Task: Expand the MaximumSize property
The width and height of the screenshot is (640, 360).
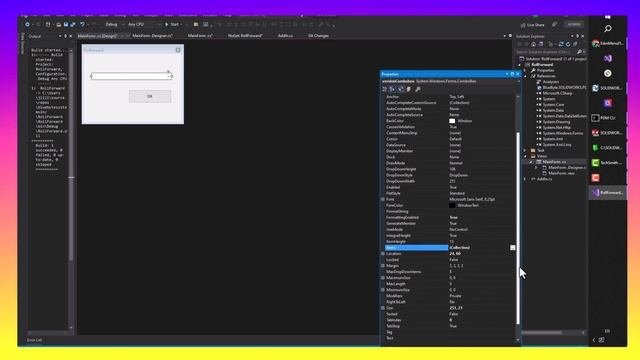Action: (383, 278)
